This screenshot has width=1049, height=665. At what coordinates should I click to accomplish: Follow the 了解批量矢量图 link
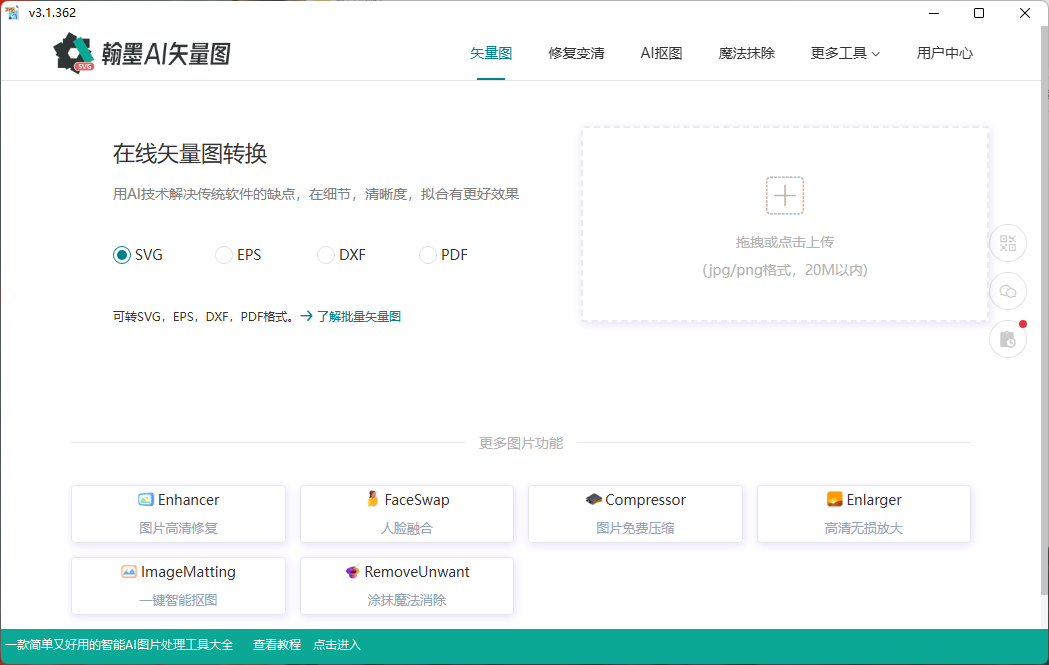coord(358,316)
